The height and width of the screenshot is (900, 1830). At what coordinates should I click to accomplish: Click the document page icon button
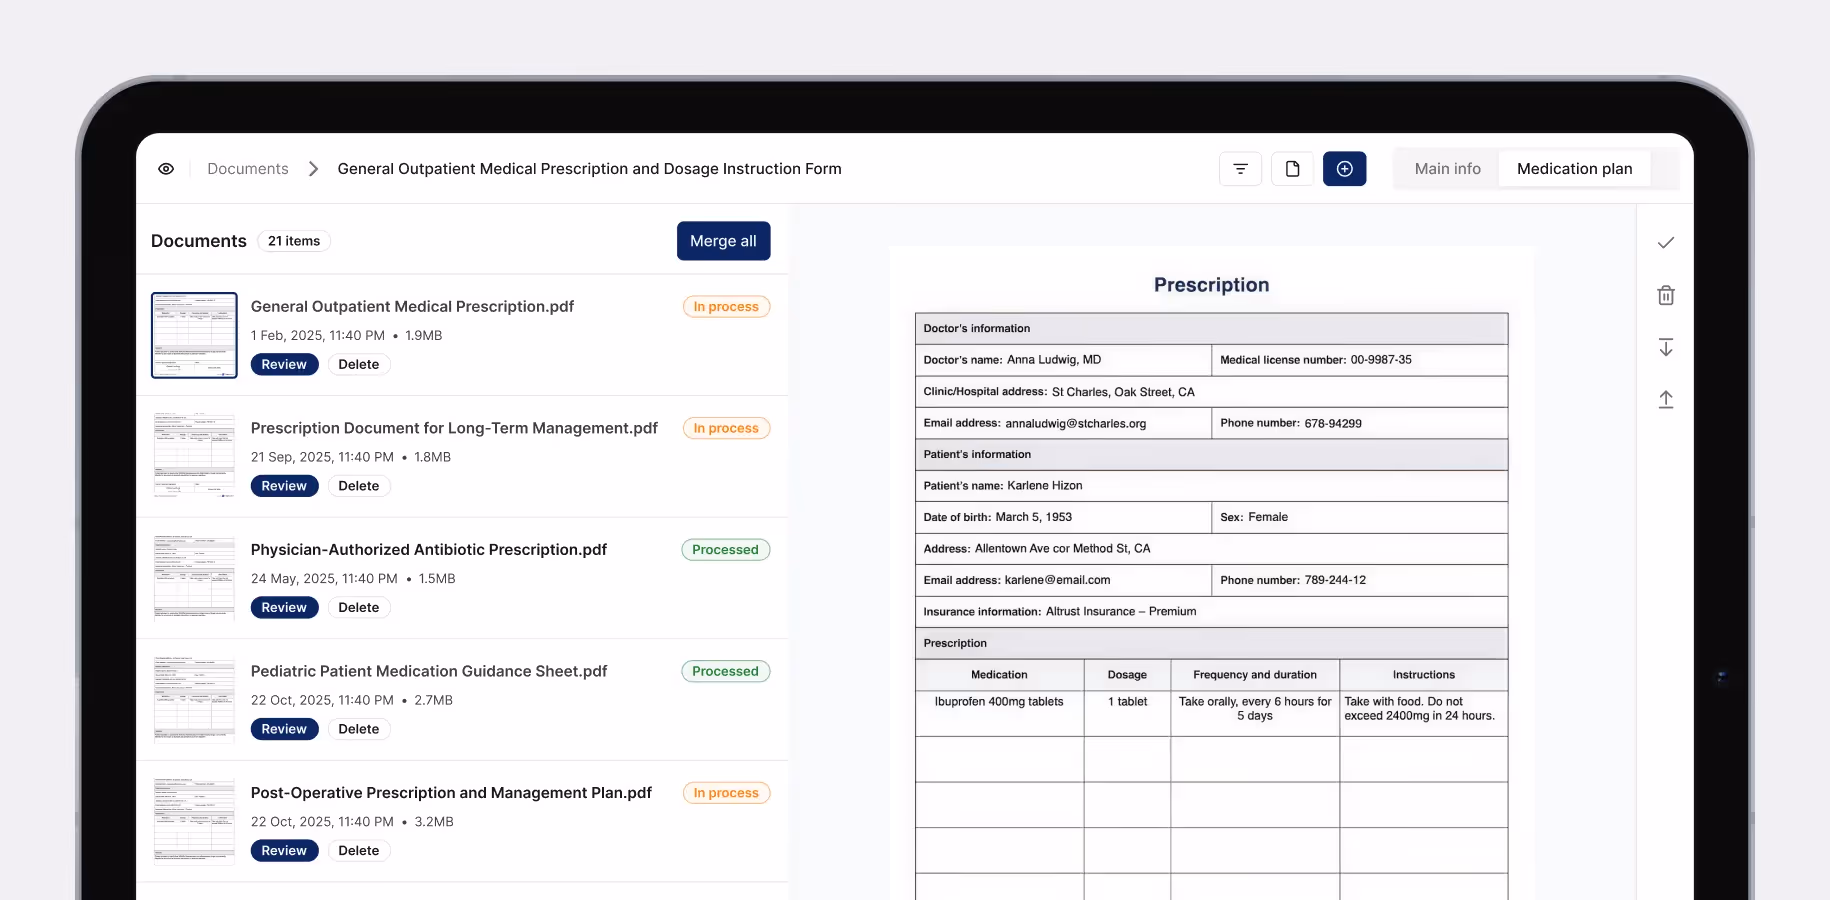pos(1292,169)
